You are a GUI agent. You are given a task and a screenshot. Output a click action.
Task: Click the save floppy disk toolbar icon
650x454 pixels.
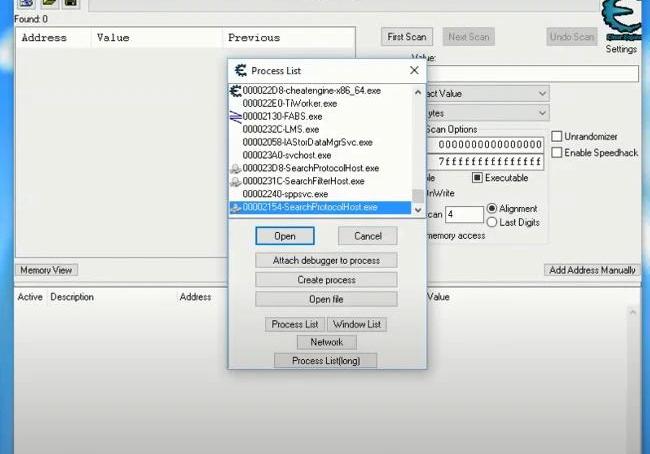pos(70,4)
